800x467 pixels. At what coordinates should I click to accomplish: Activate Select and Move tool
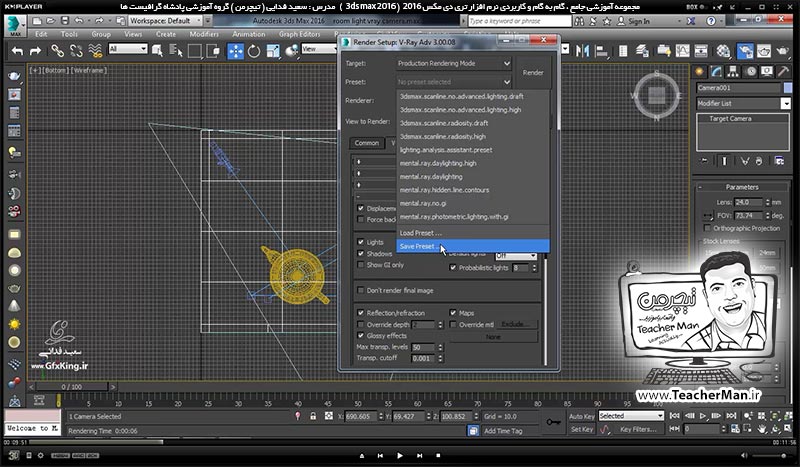point(235,51)
